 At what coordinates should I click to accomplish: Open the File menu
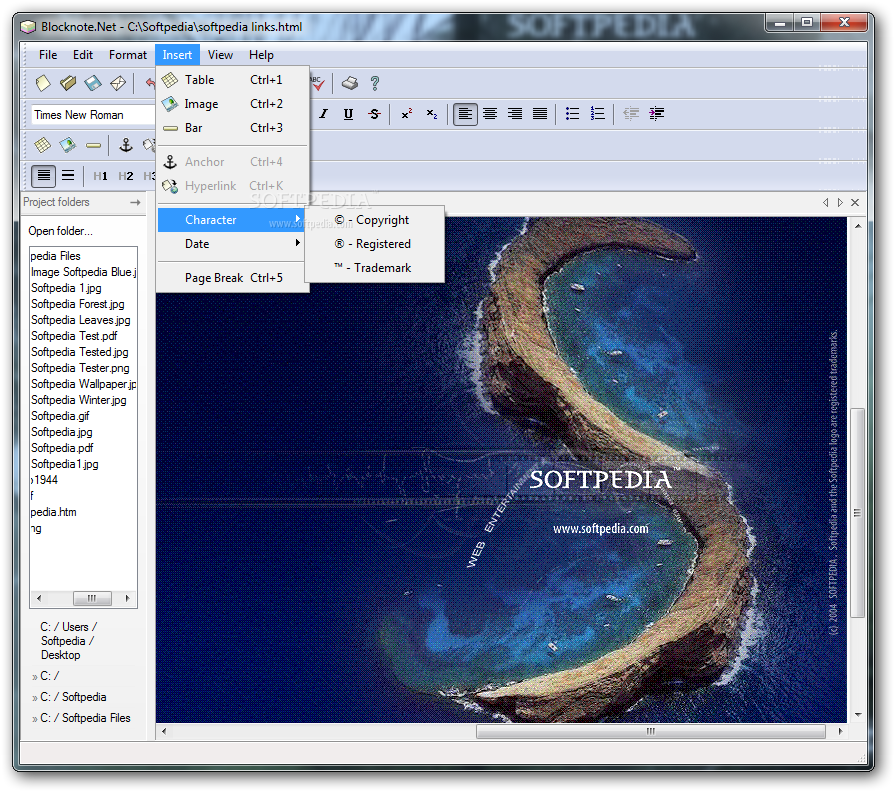point(48,55)
